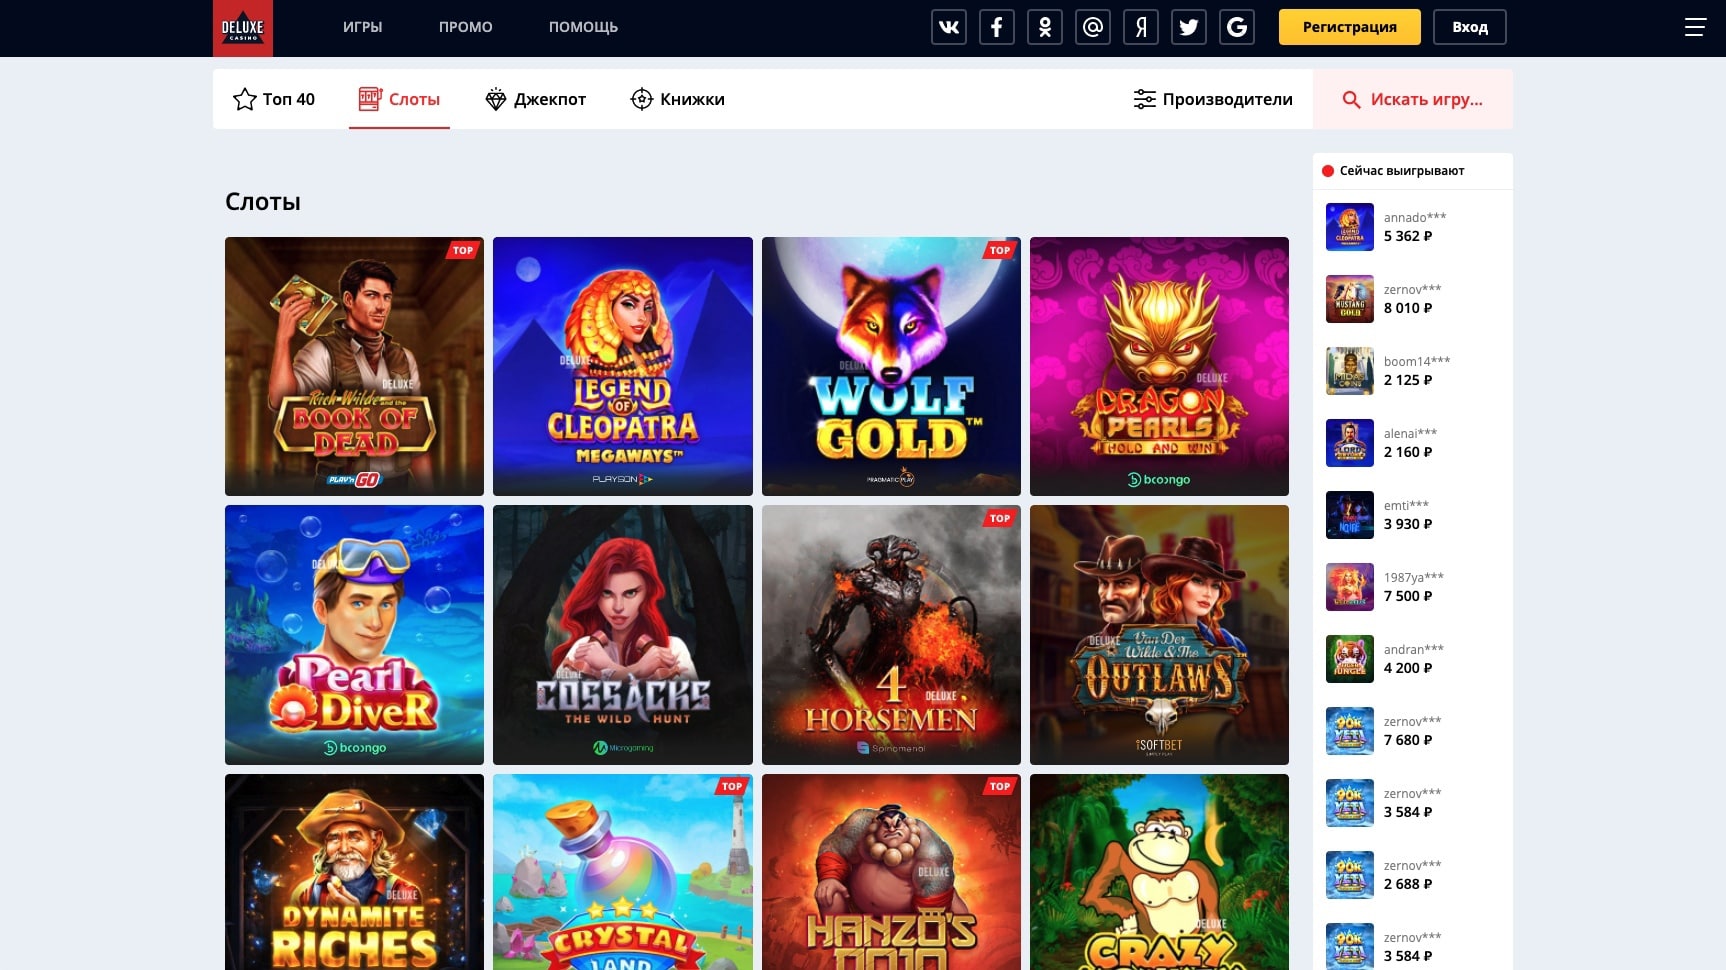Open the ПРОМО menu item
The height and width of the screenshot is (970, 1726).
click(x=465, y=27)
